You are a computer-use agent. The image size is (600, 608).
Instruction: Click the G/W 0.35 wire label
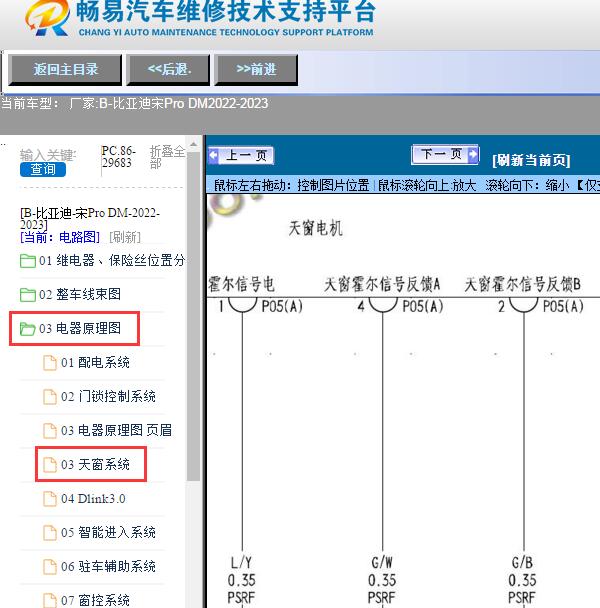coord(382,571)
